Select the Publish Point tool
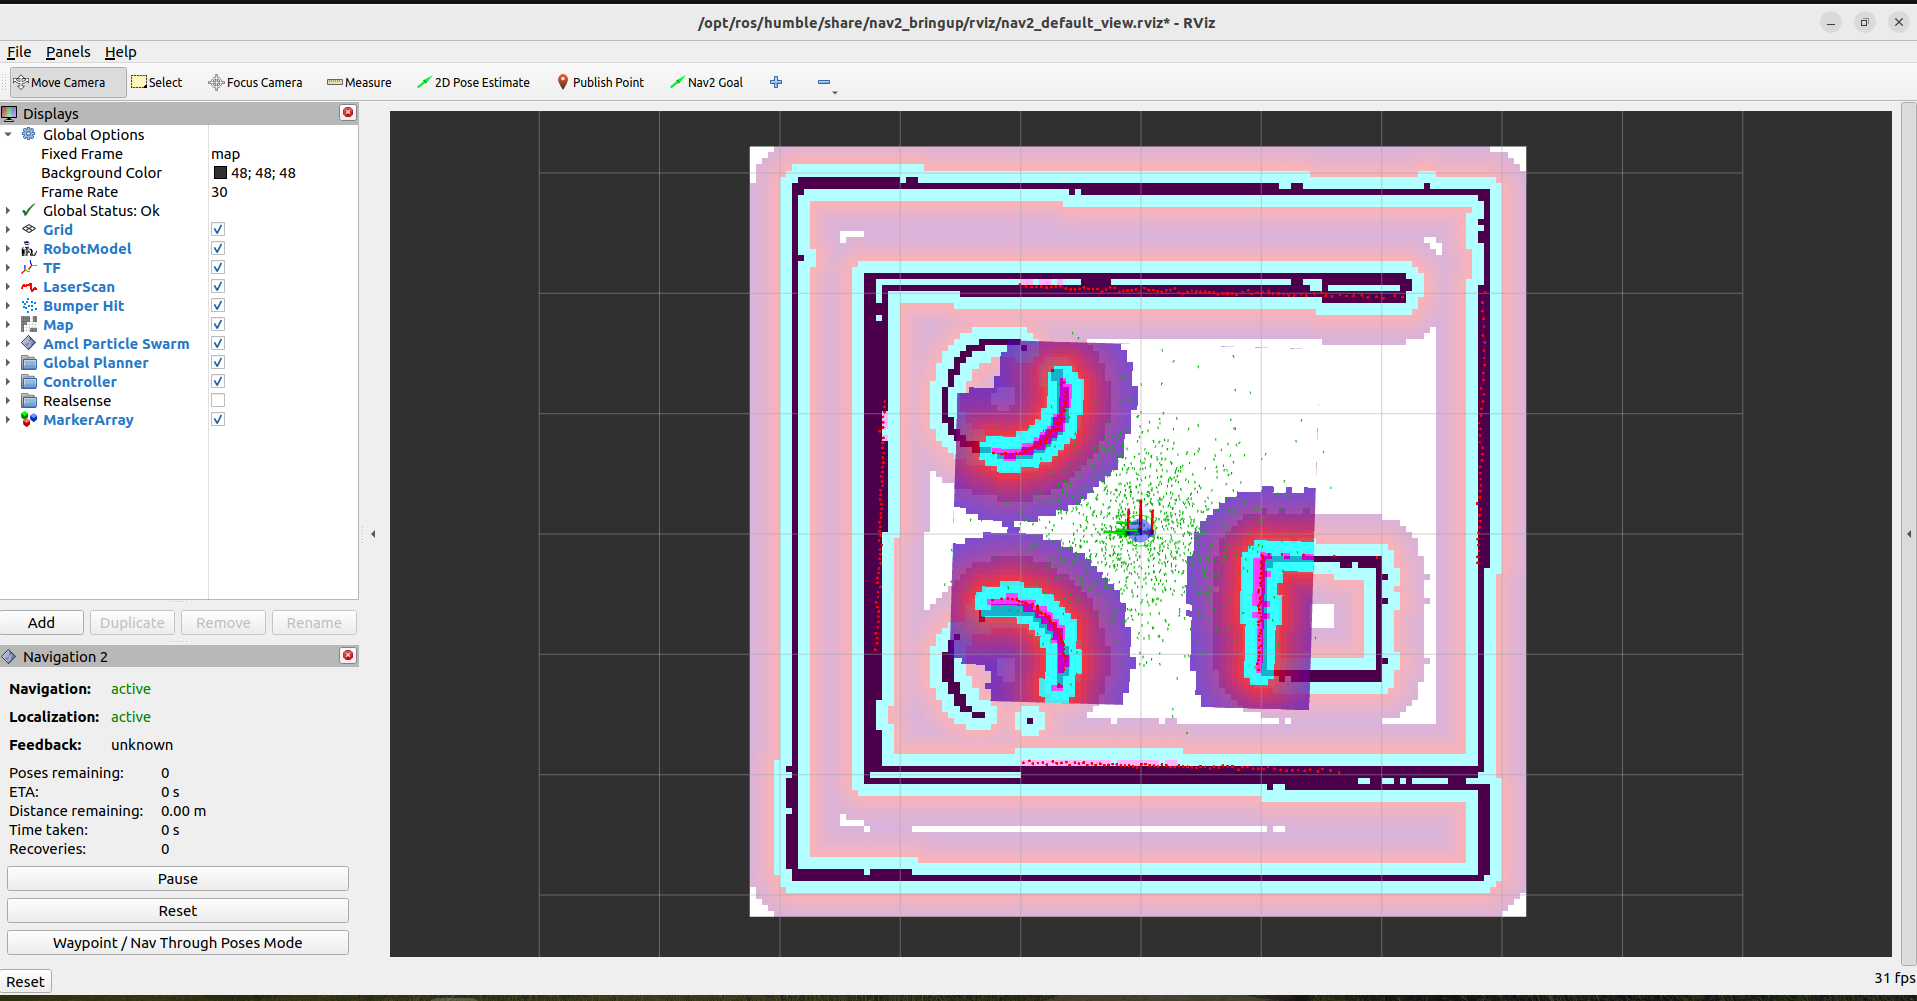Image resolution: width=1917 pixels, height=1001 pixels. click(x=600, y=82)
